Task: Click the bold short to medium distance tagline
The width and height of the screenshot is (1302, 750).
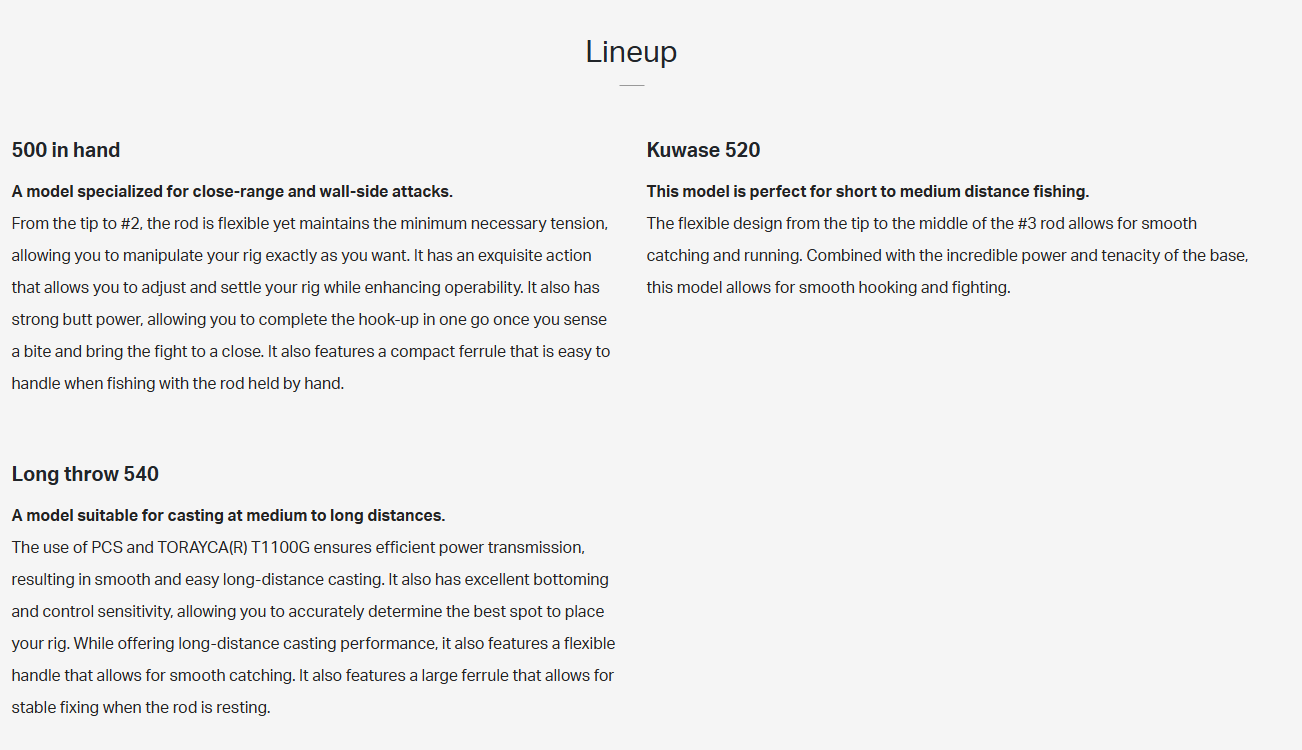Action: pos(867,191)
